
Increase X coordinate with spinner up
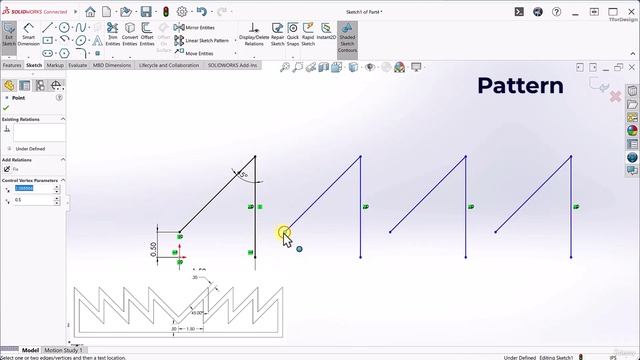pos(57,187)
